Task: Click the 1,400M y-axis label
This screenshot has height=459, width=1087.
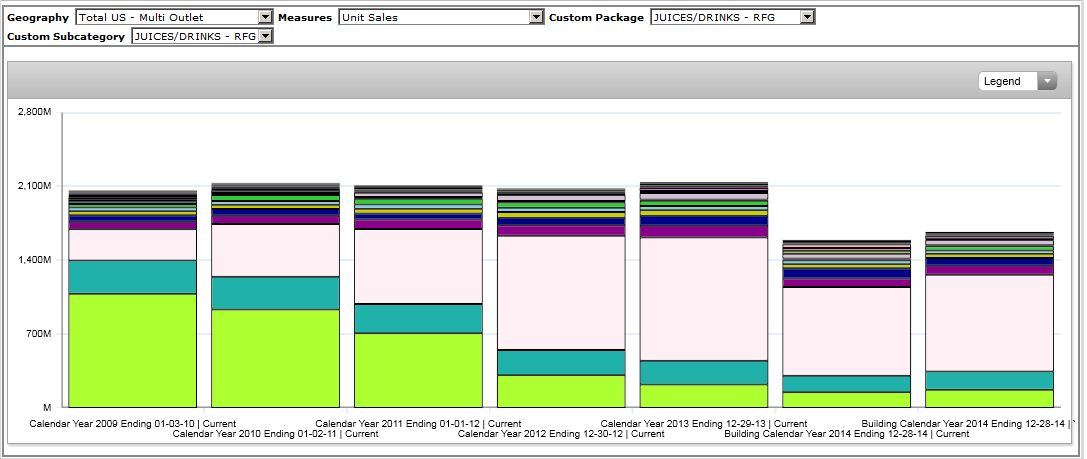Action: click(x=34, y=260)
